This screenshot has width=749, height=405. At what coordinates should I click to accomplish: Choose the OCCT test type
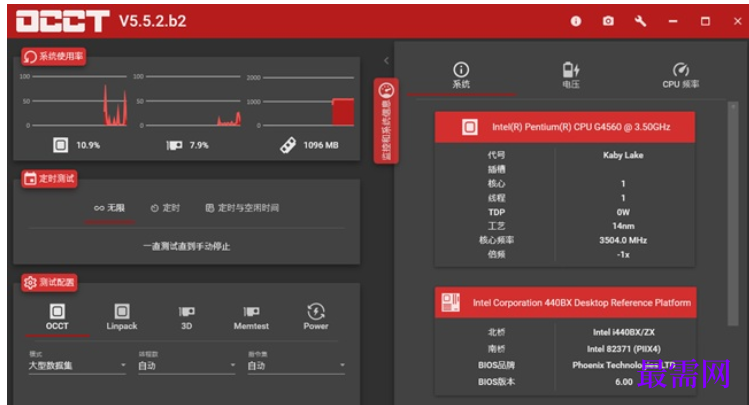click(57, 317)
